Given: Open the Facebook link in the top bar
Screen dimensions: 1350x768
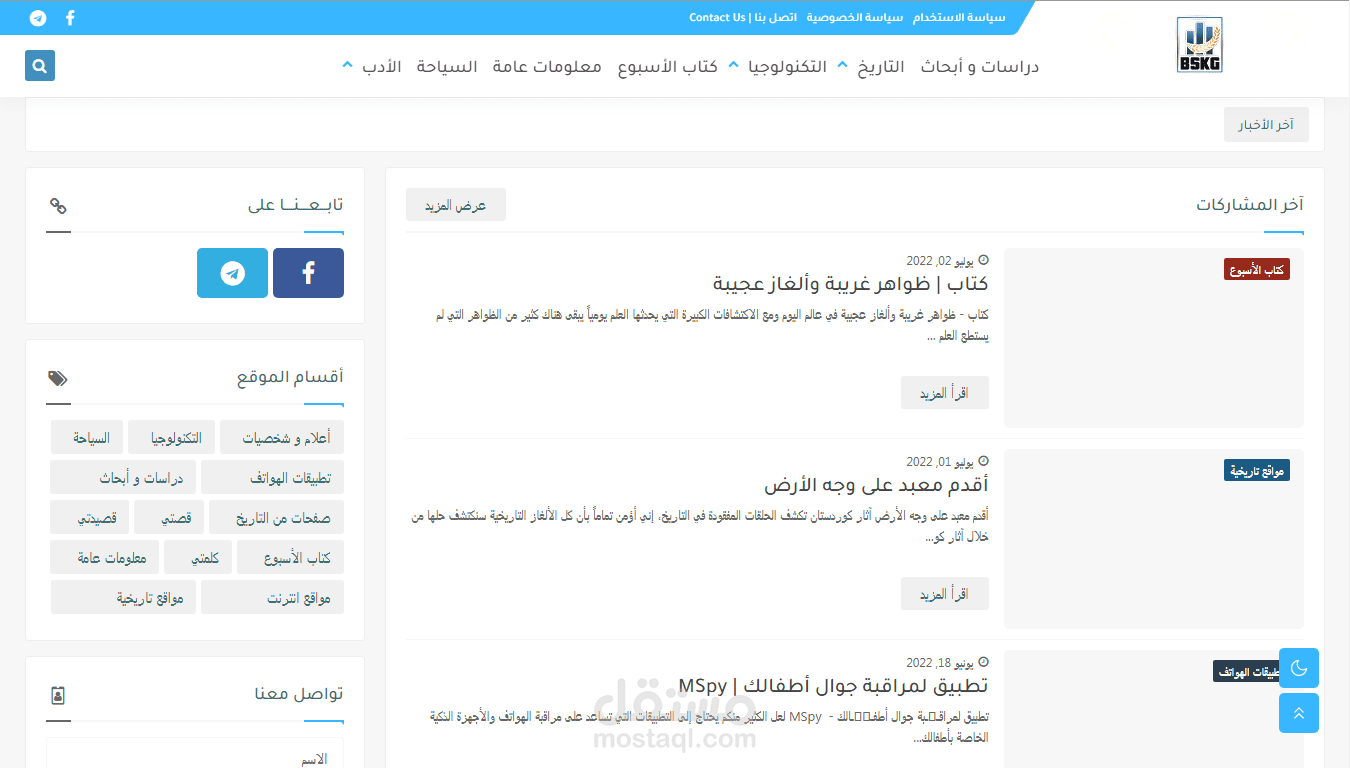Looking at the screenshot, I should [x=70, y=18].
